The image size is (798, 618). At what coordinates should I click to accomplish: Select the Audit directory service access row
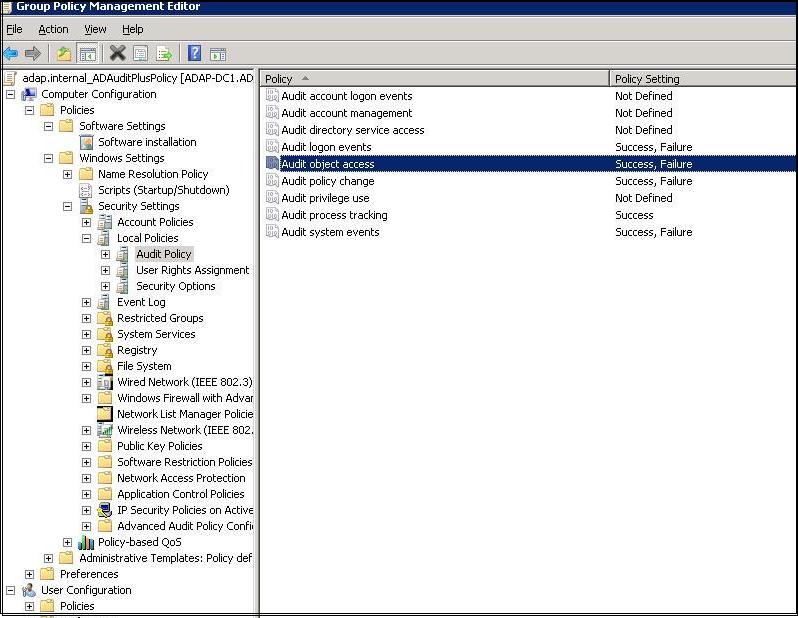click(x=529, y=130)
